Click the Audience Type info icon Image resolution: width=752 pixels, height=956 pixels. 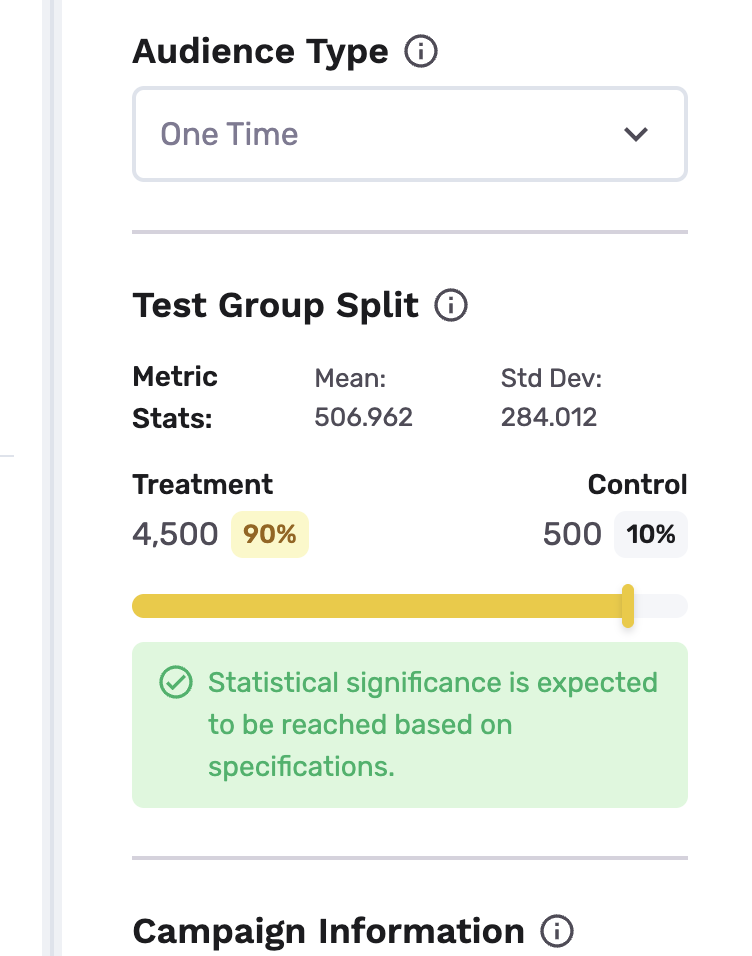pyautogui.click(x=421, y=52)
